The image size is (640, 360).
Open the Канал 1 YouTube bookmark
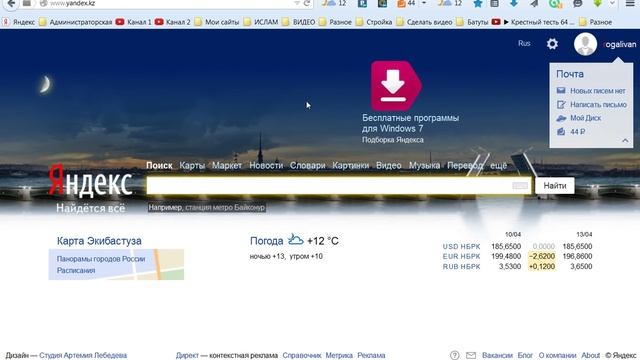(133, 22)
